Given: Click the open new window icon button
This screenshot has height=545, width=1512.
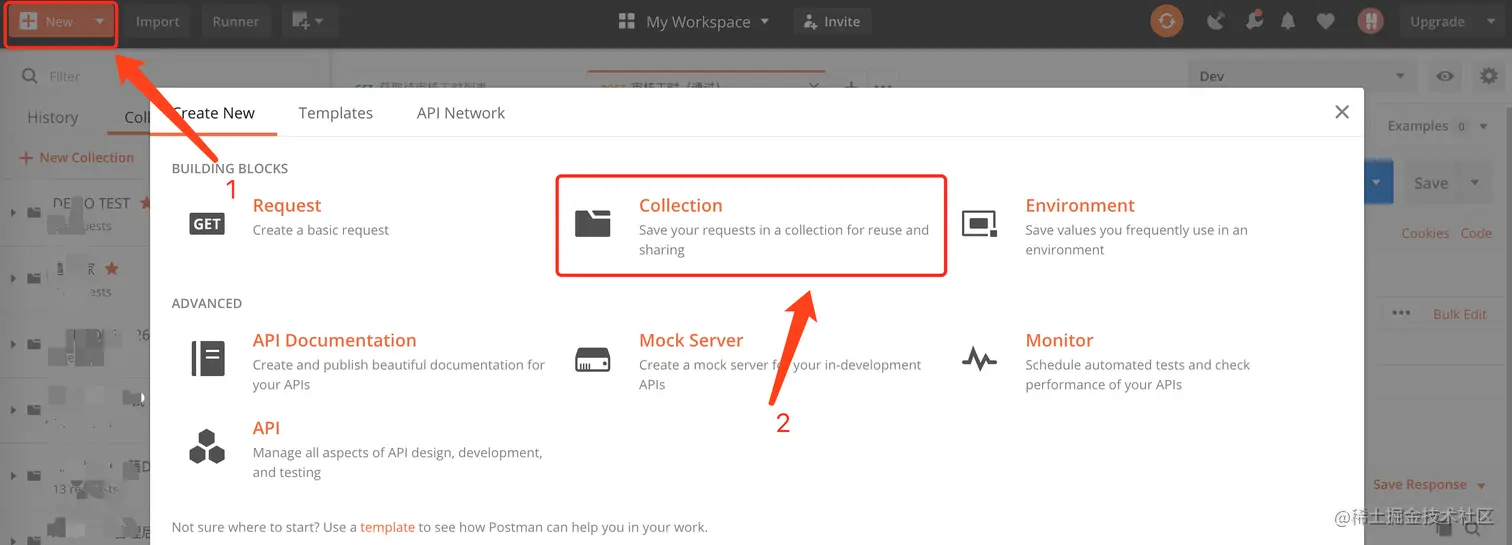Looking at the screenshot, I should point(308,21).
